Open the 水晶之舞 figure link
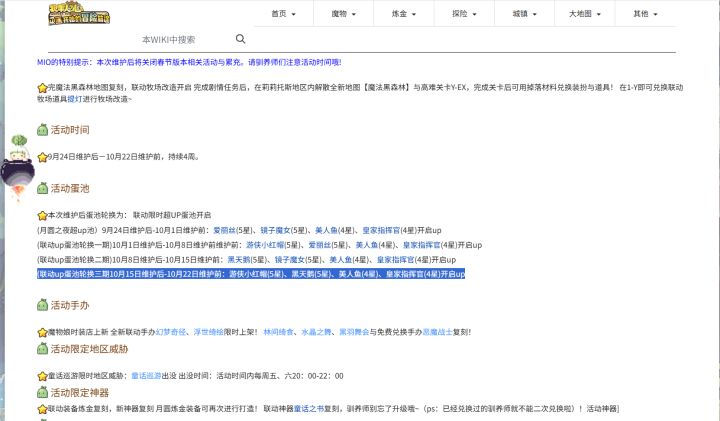This screenshot has height=421, width=720. (316, 332)
